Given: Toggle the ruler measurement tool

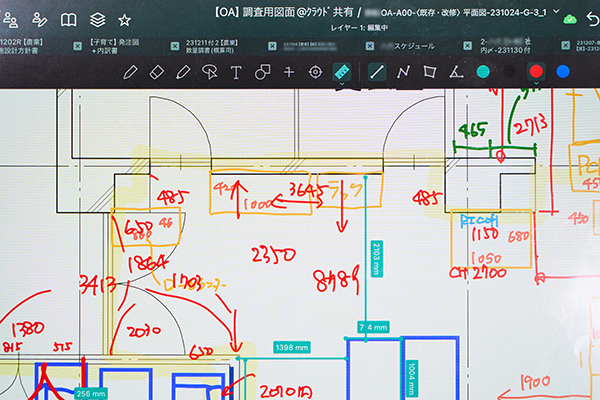Looking at the screenshot, I should pyautogui.click(x=342, y=72).
